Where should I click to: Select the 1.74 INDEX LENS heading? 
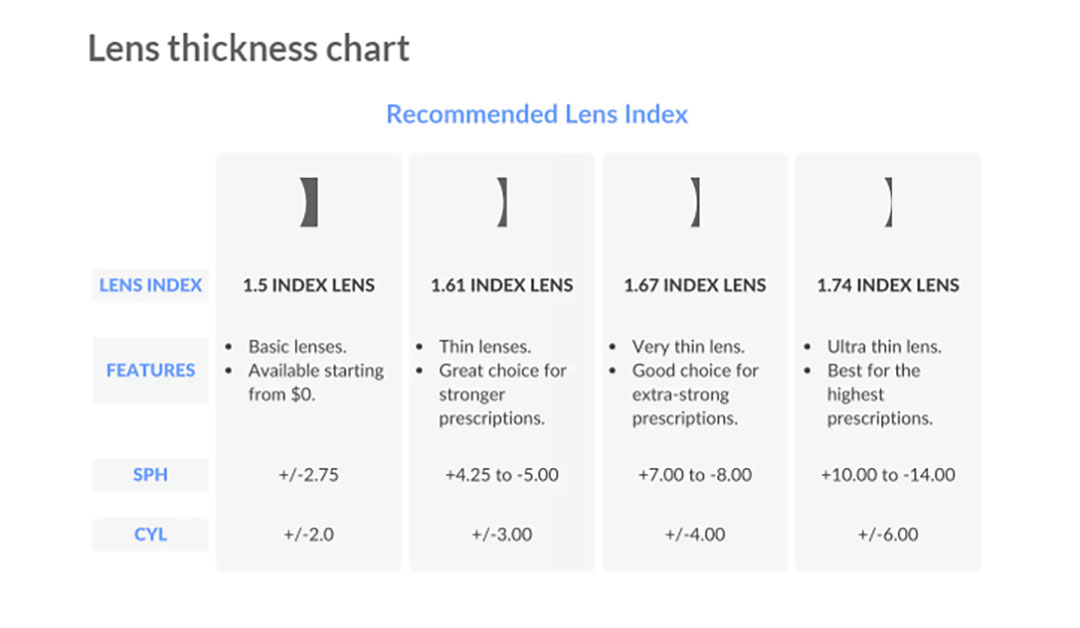[888, 285]
